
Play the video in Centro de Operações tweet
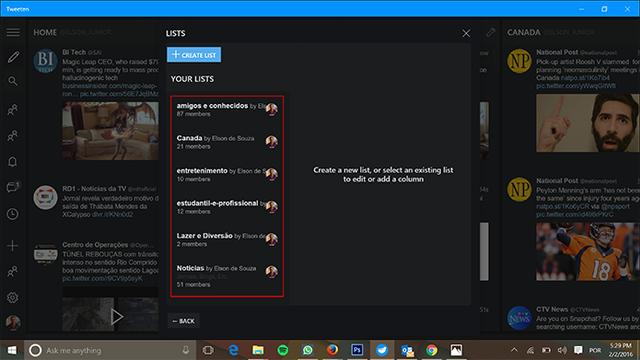click(x=117, y=316)
